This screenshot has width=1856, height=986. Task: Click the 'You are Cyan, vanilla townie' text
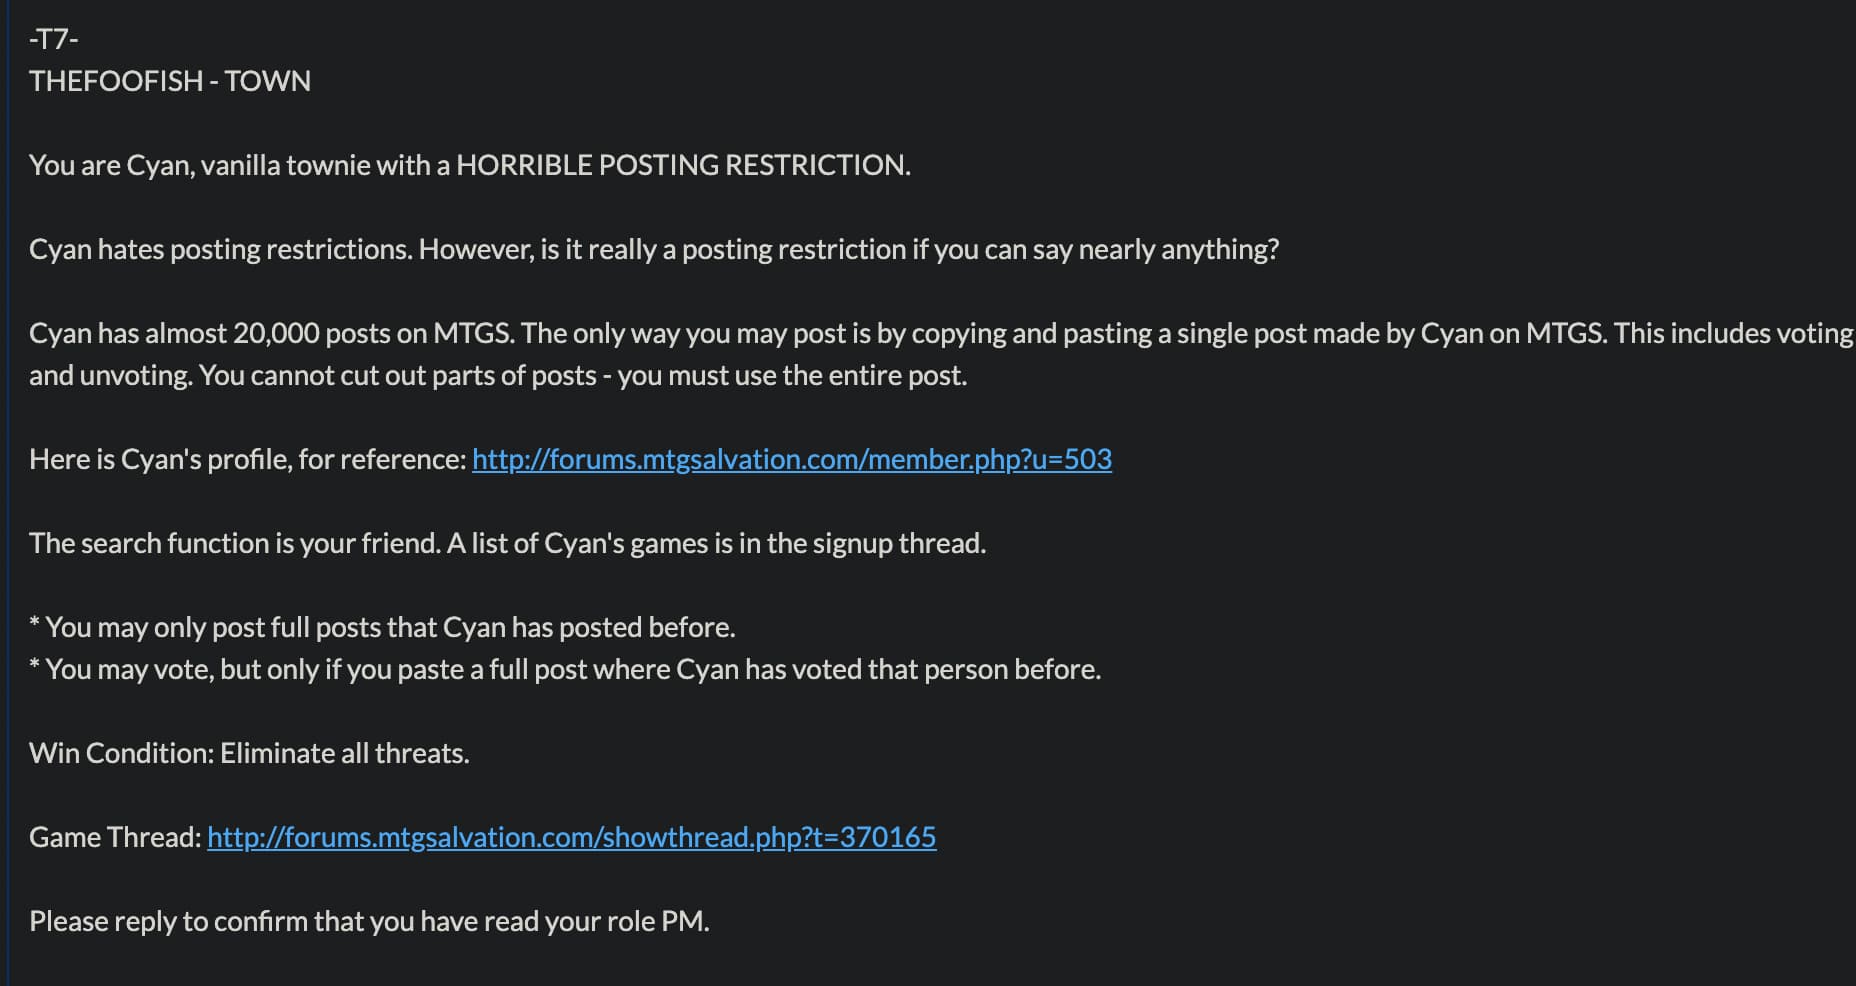tap(199, 165)
